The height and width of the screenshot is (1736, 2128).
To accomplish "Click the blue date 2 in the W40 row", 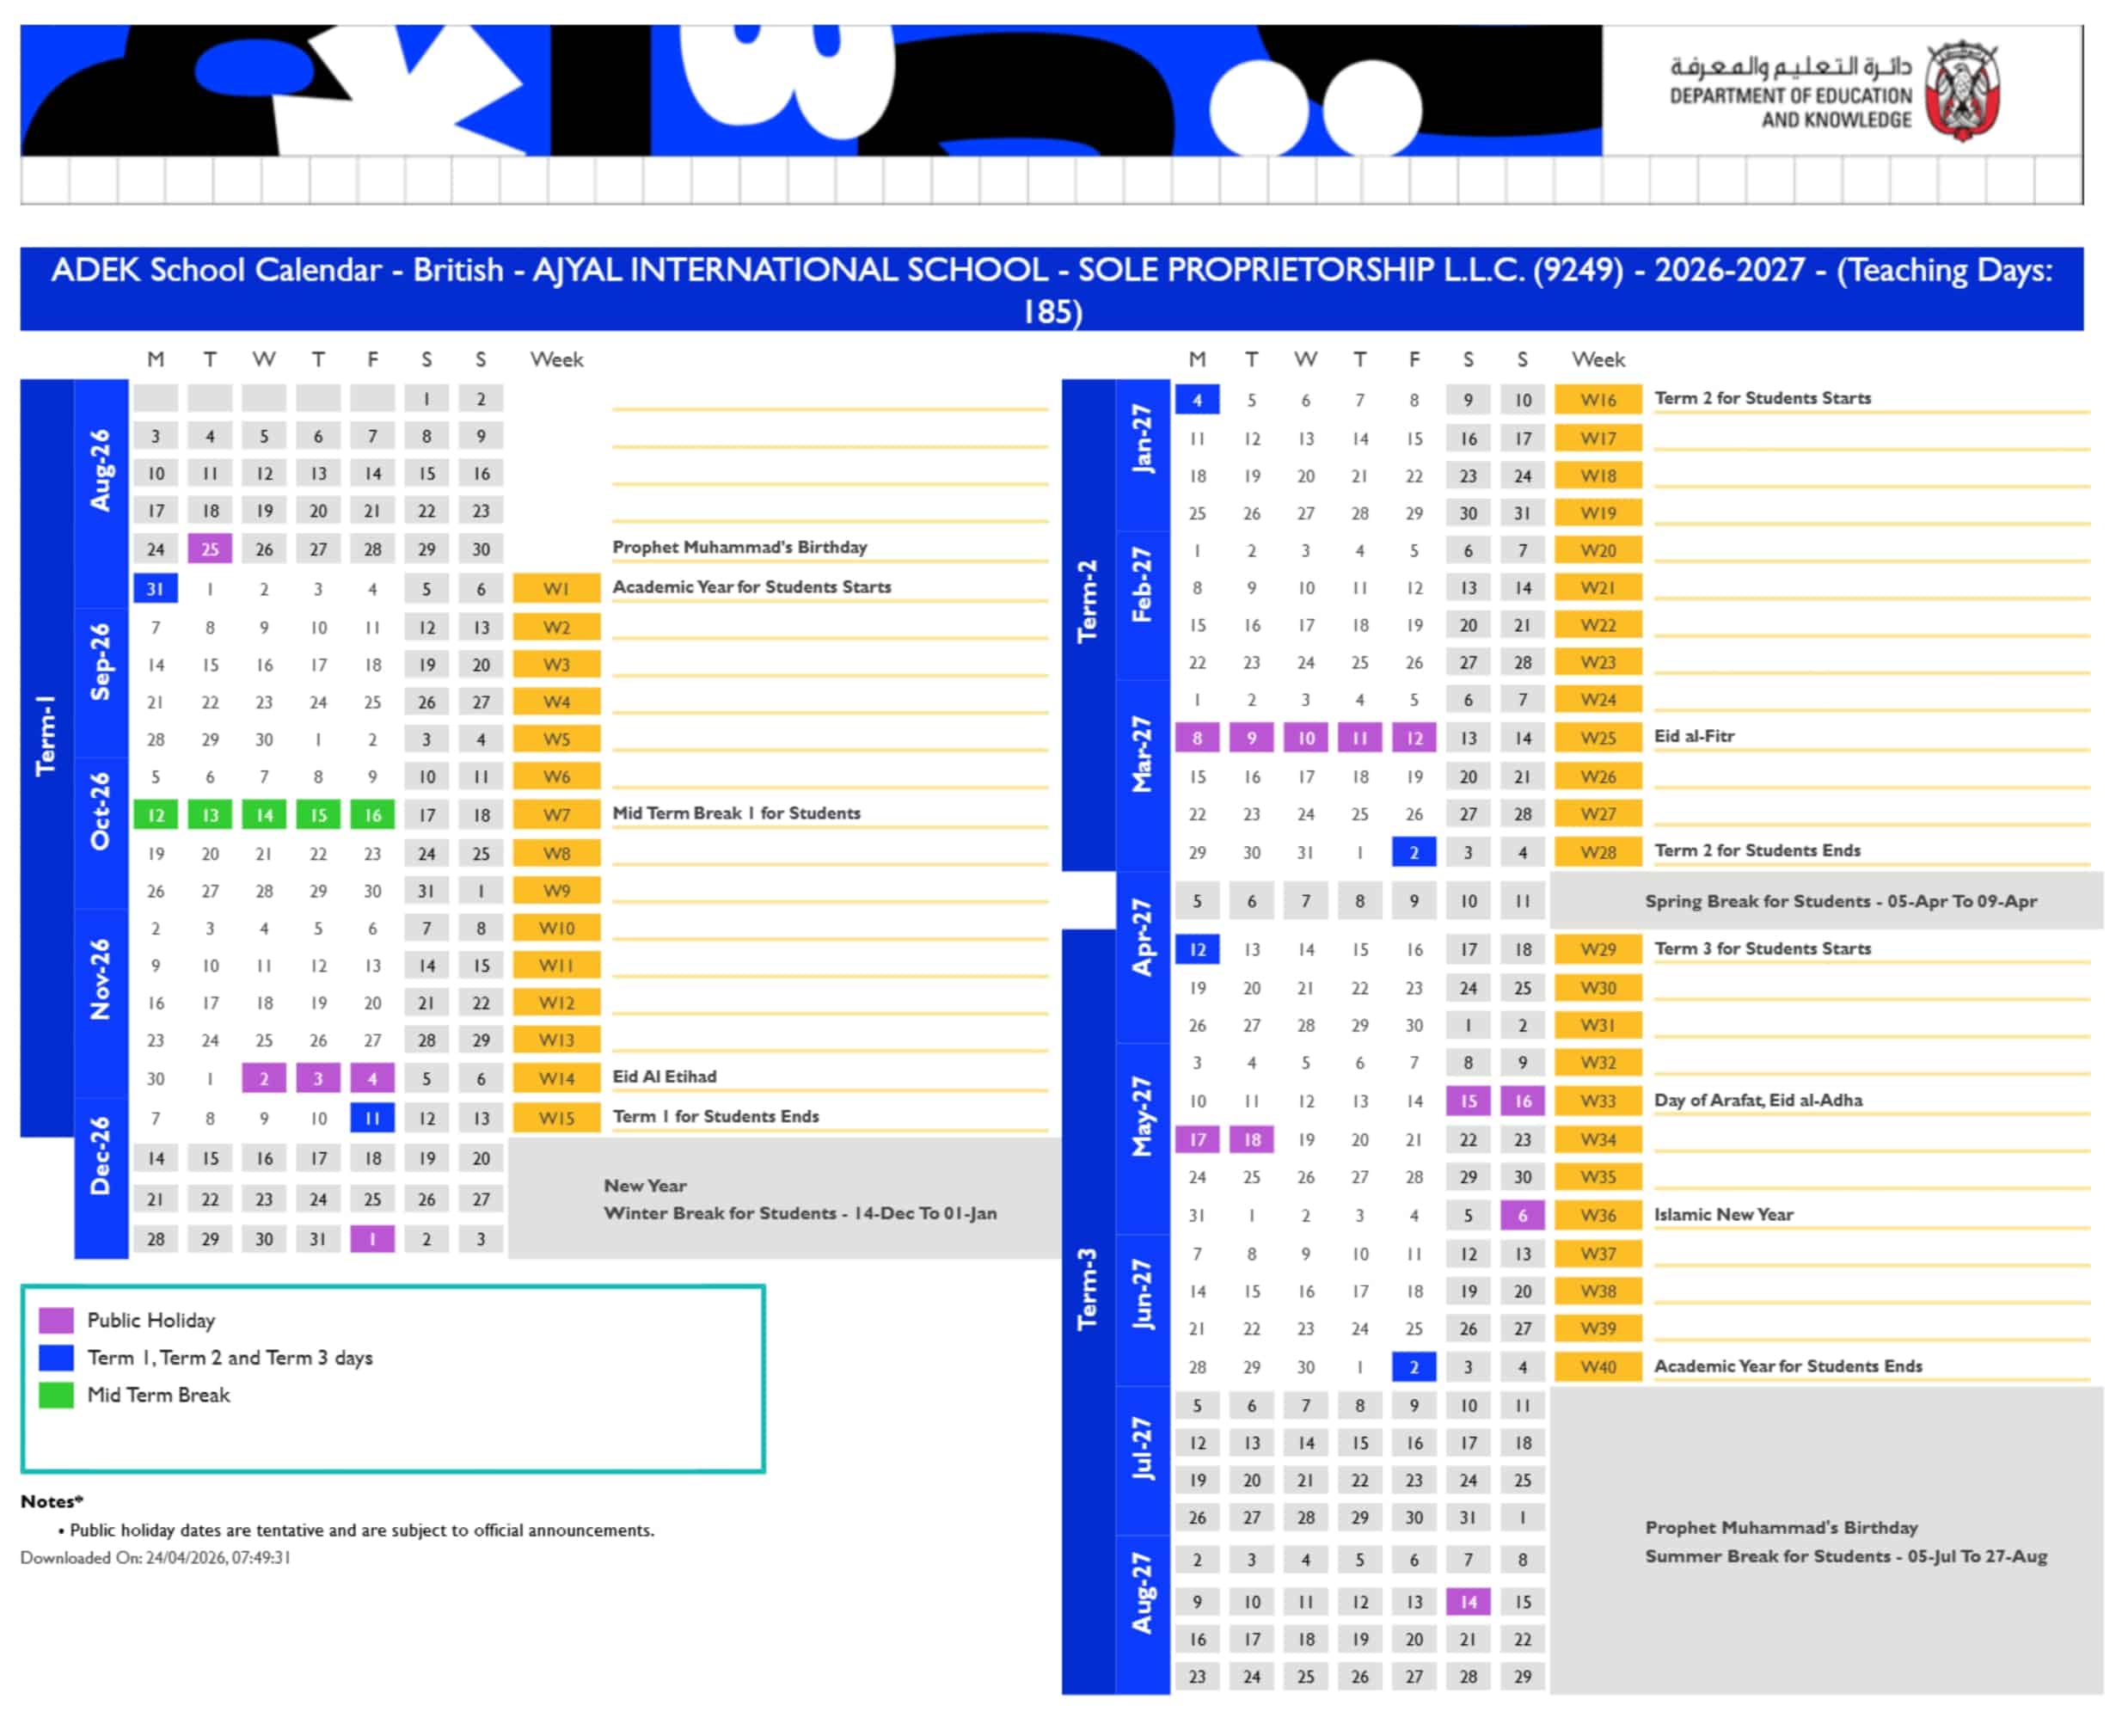I will pyautogui.click(x=1414, y=1367).
